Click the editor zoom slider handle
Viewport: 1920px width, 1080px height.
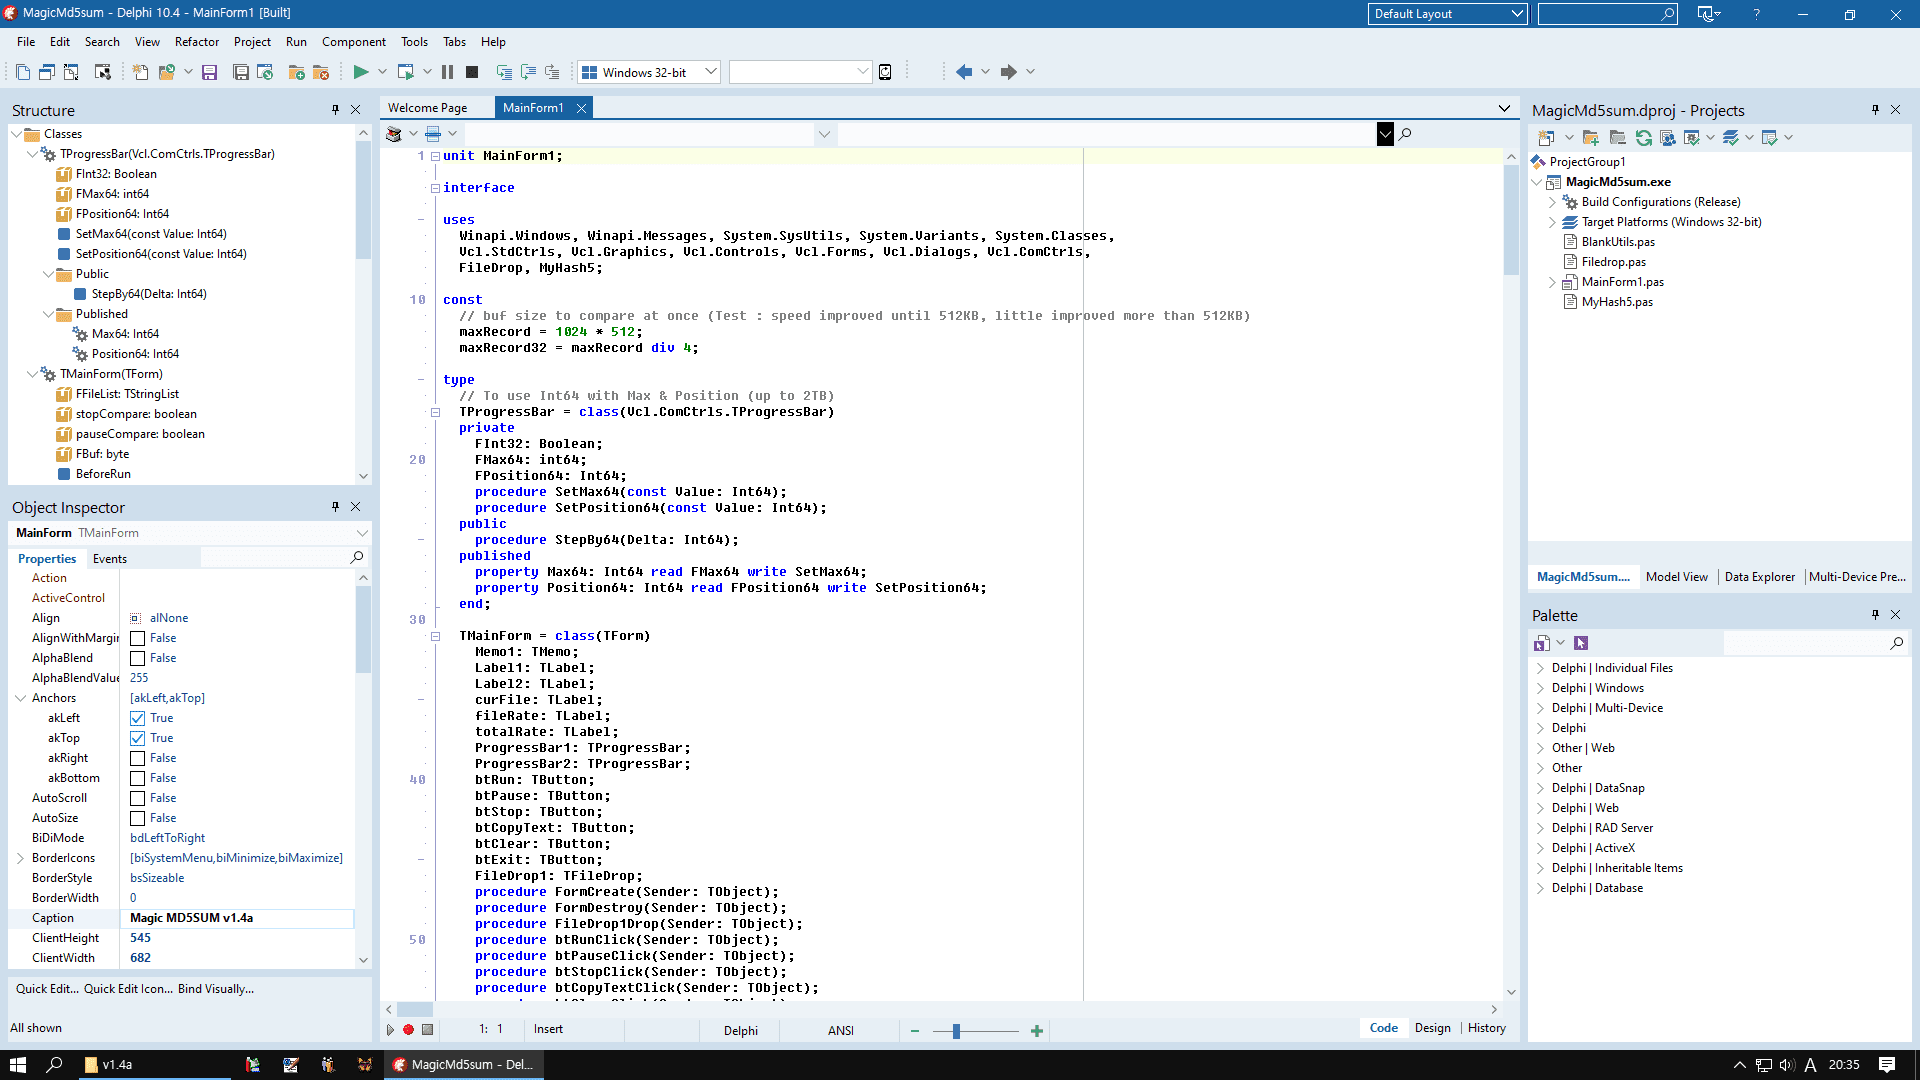tap(956, 1031)
